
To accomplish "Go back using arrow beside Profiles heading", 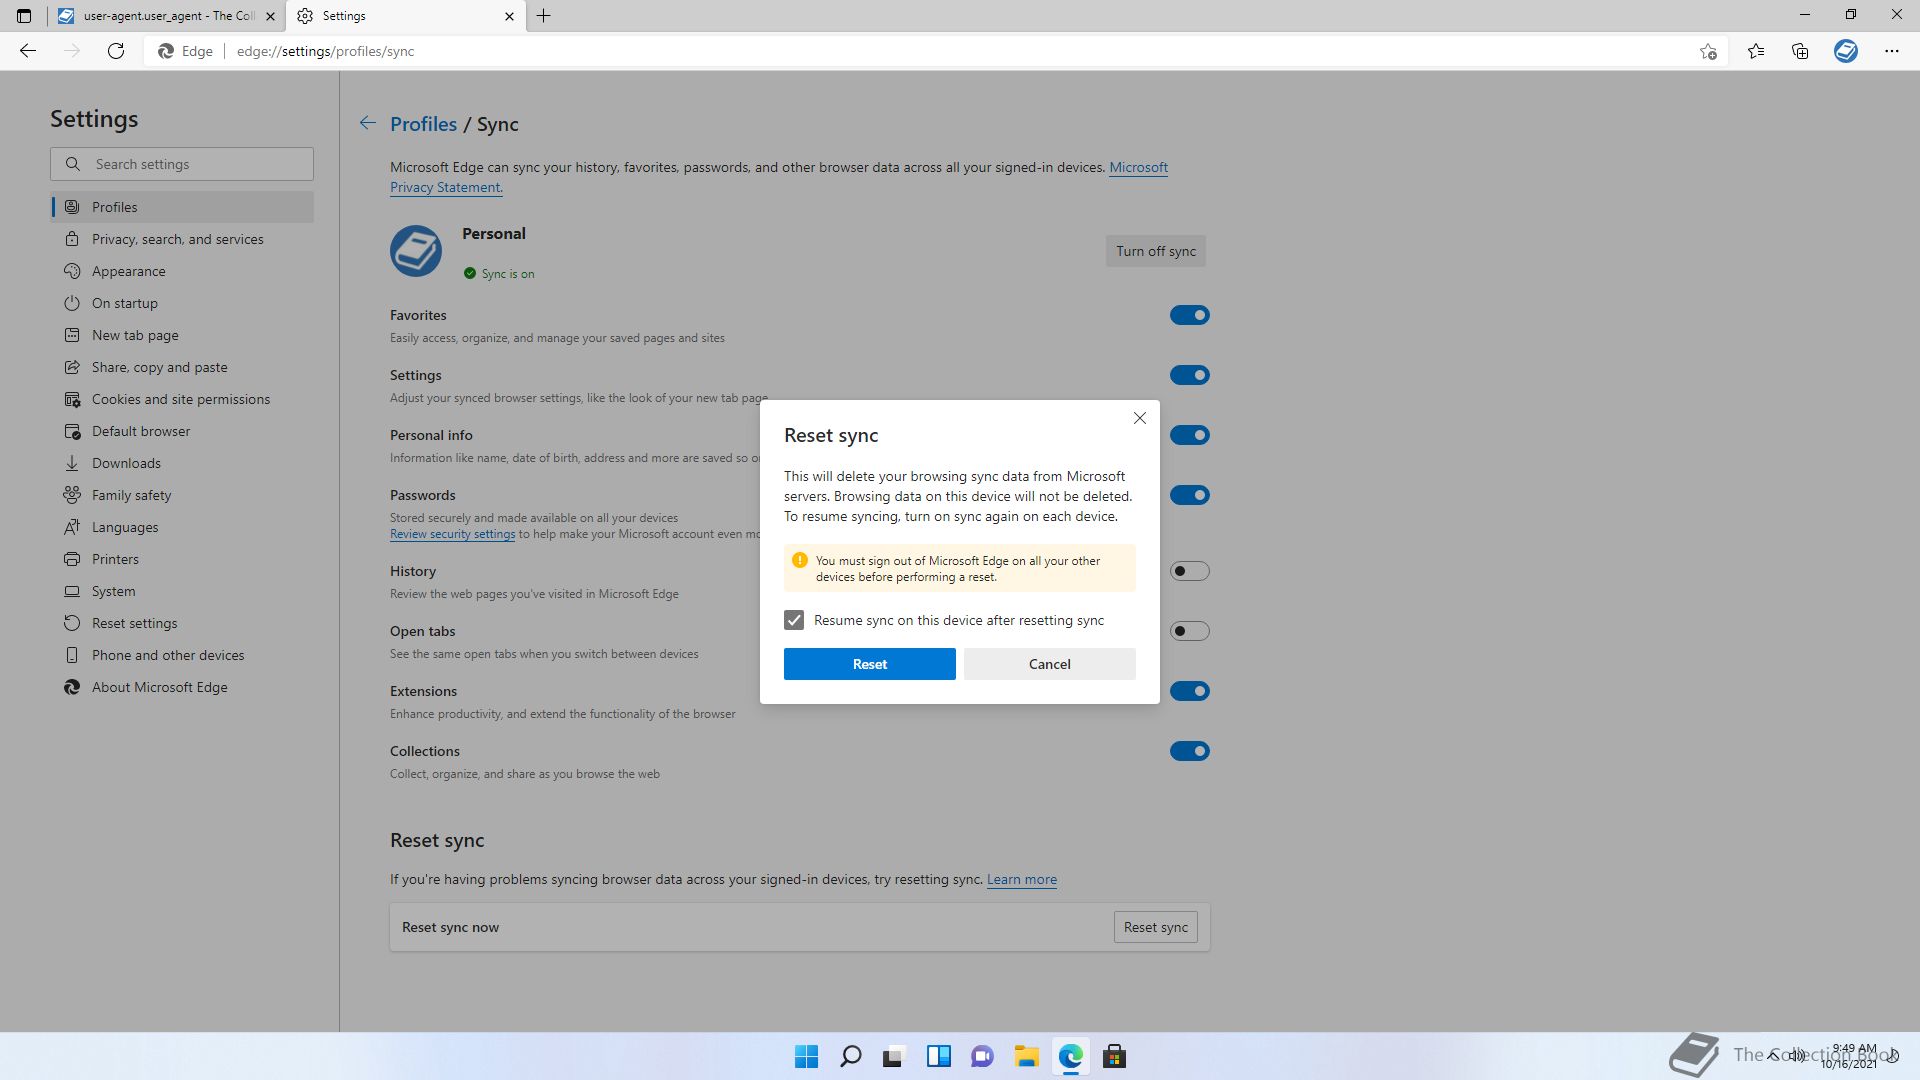I will (368, 123).
